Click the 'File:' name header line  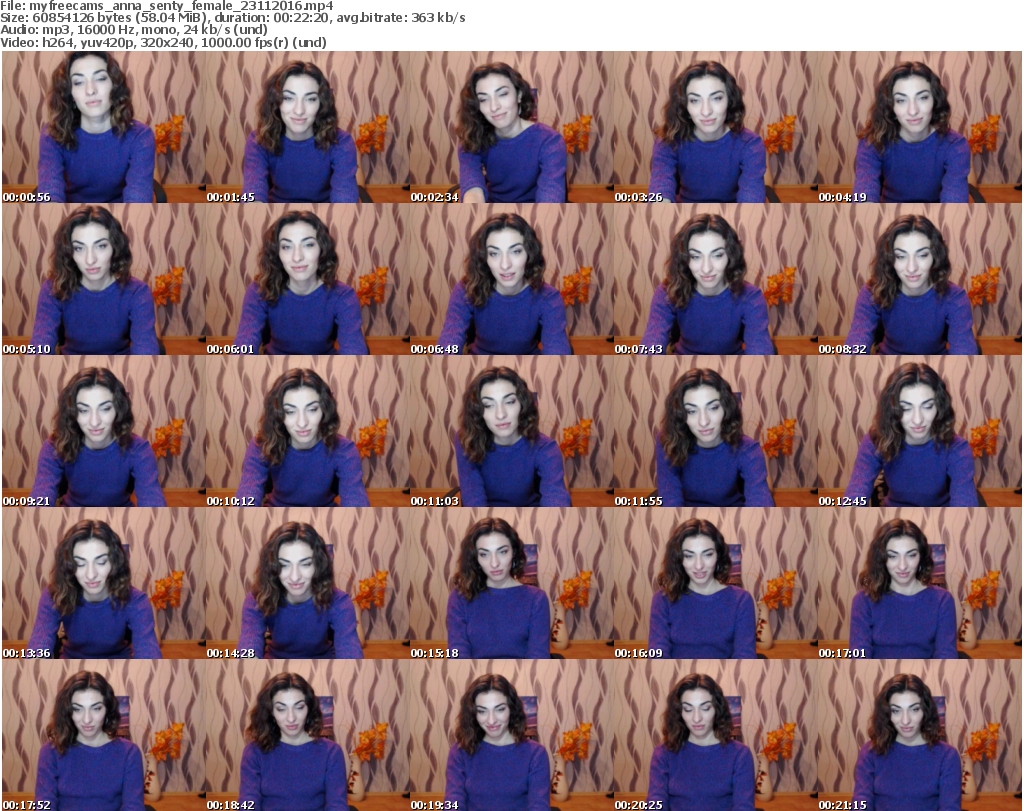click(167, 6)
